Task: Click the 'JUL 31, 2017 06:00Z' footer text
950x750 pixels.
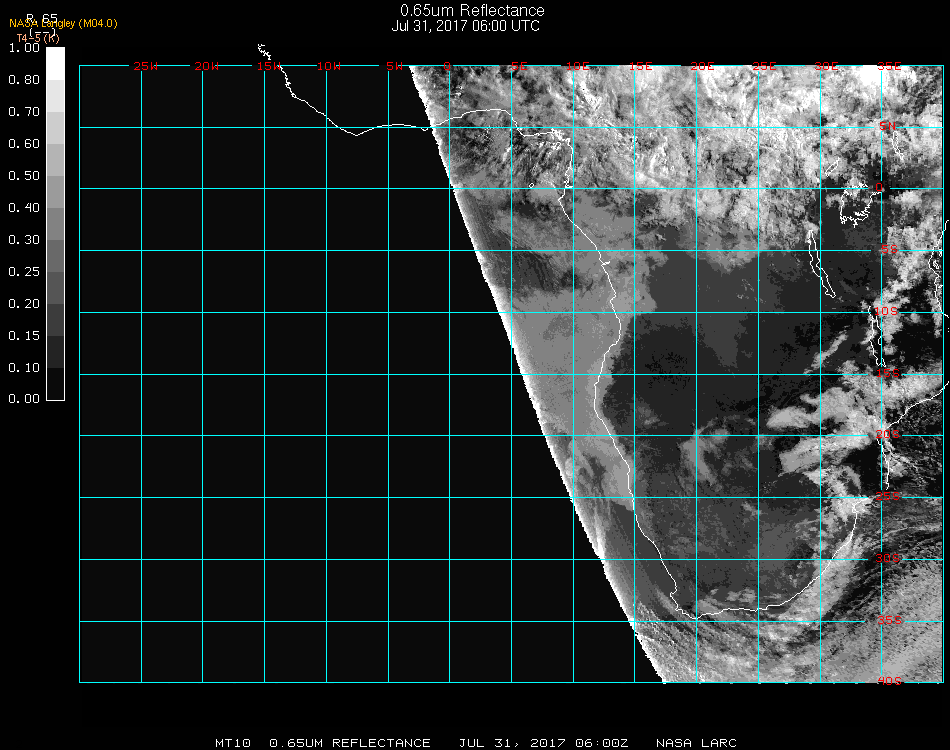Action: click(x=543, y=743)
